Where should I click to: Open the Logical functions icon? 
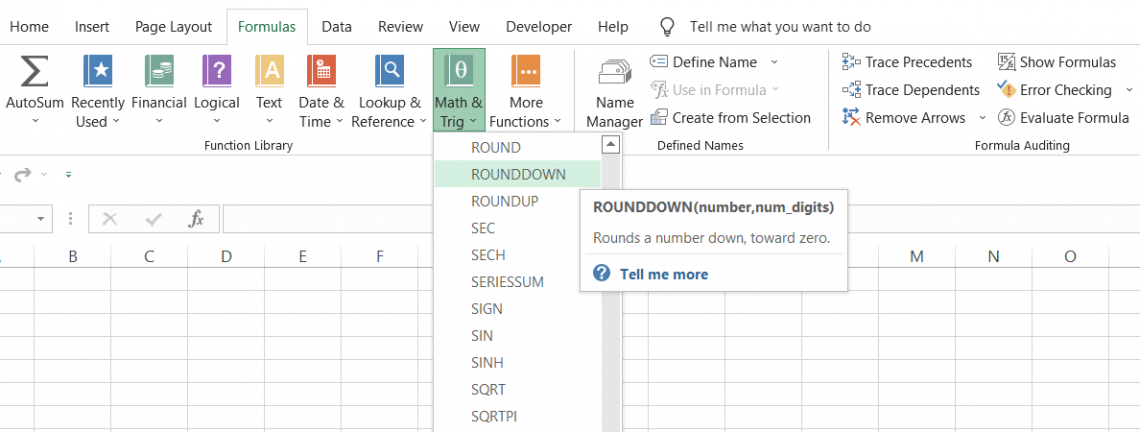pos(217,72)
